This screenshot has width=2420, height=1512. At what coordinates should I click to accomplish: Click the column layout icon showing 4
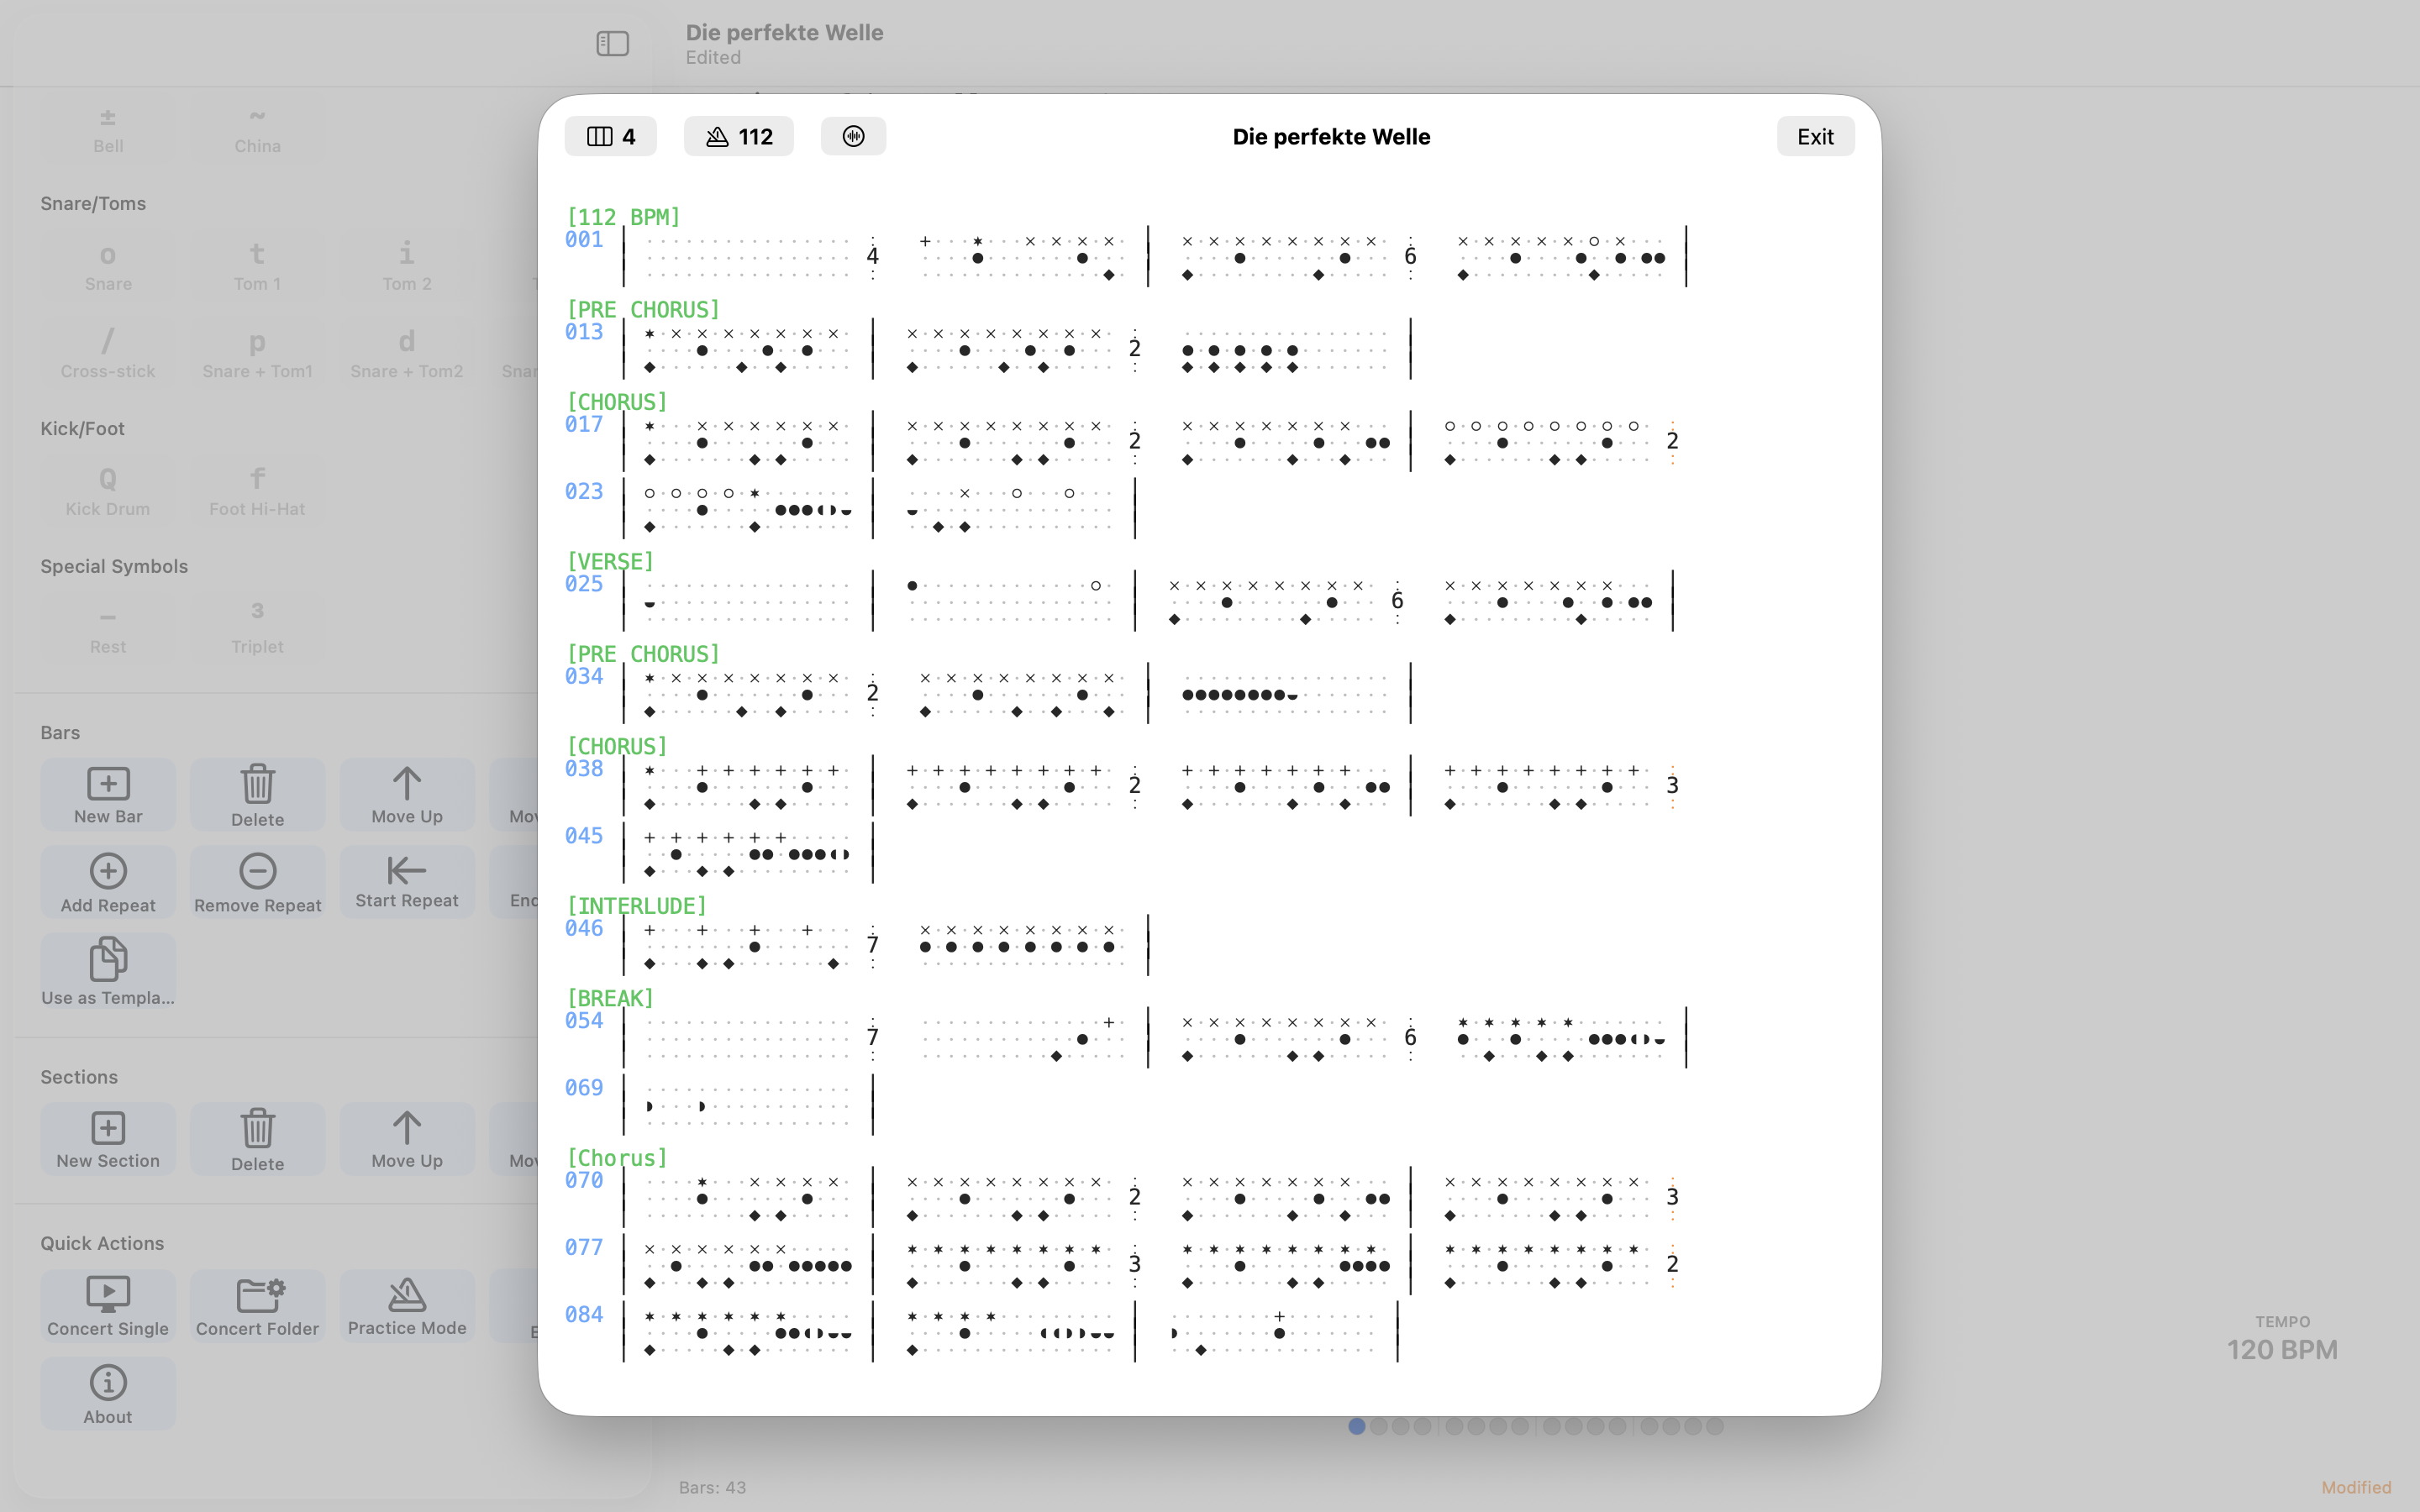[609, 136]
